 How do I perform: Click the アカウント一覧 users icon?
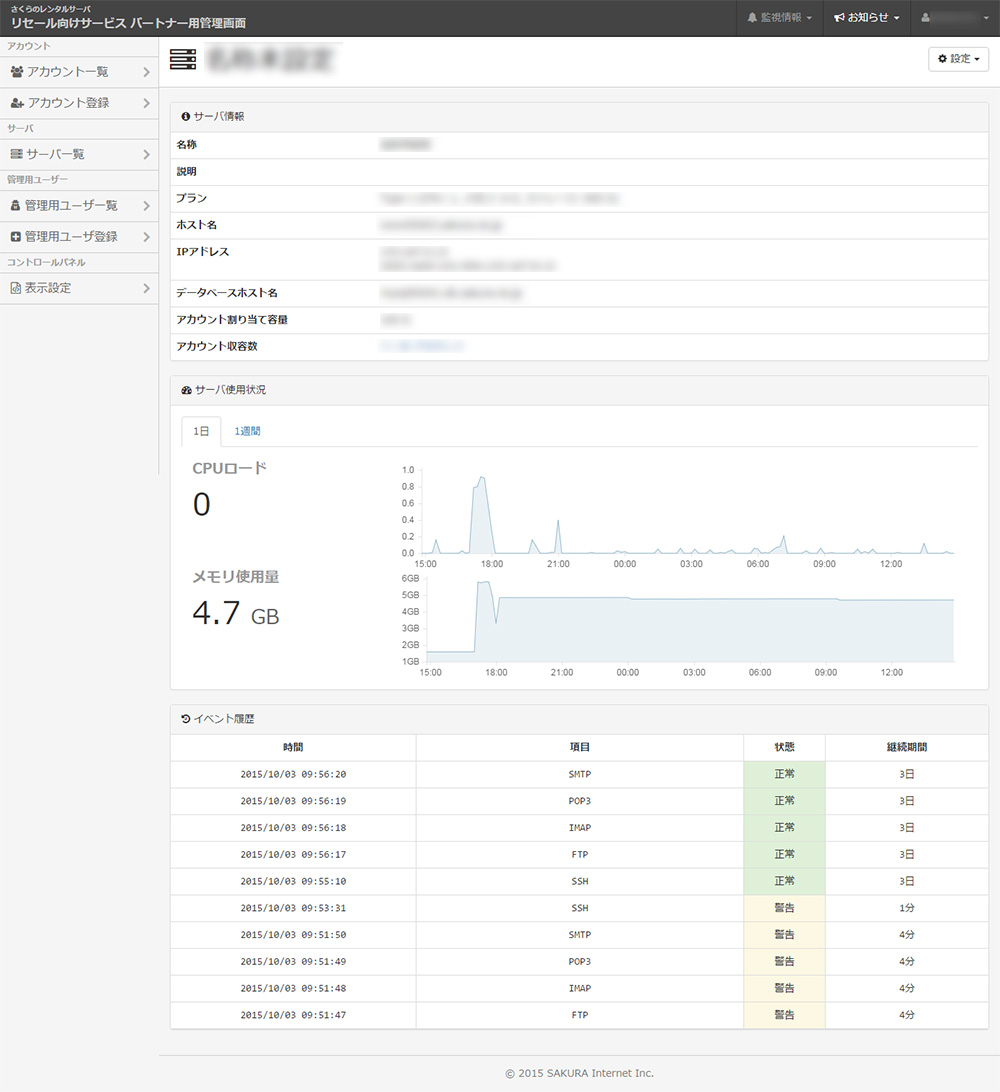click(x=17, y=72)
